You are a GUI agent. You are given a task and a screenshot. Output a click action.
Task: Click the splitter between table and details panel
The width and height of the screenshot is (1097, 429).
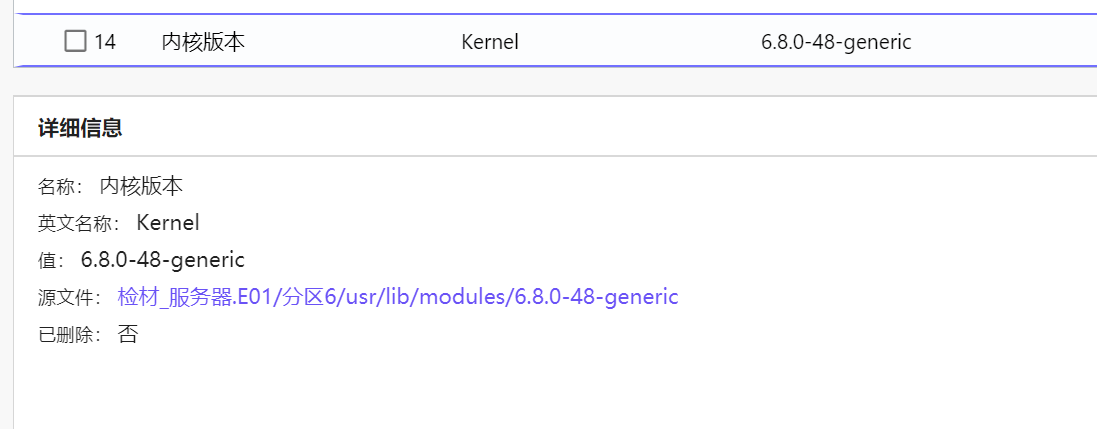tap(550, 81)
